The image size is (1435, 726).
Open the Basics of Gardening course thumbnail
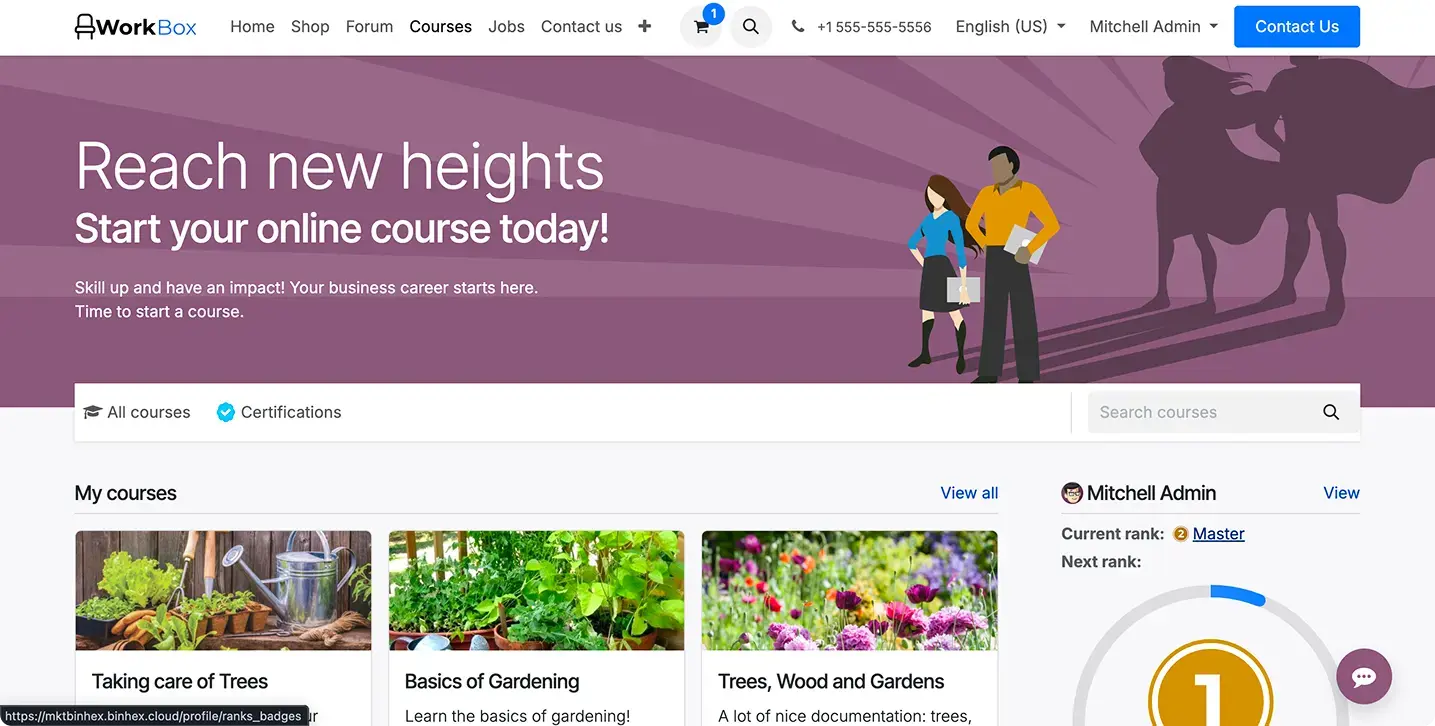(536, 590)
